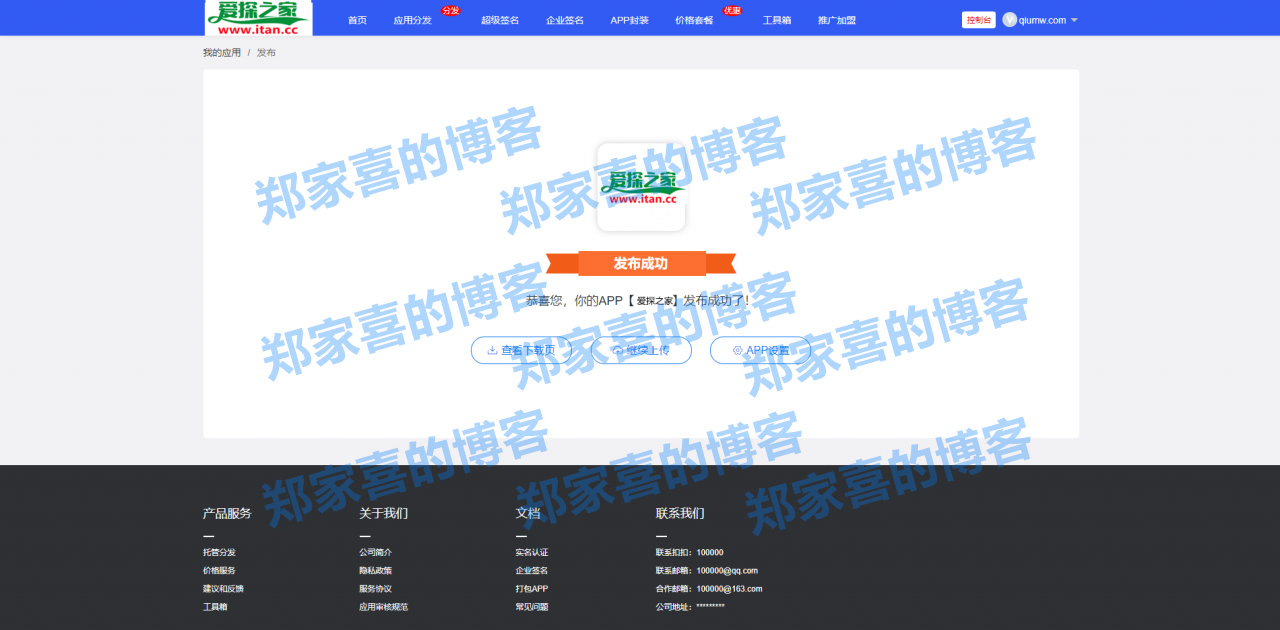Click the 联系扣扣: 100000 contact line

click(x=690, y=552)
